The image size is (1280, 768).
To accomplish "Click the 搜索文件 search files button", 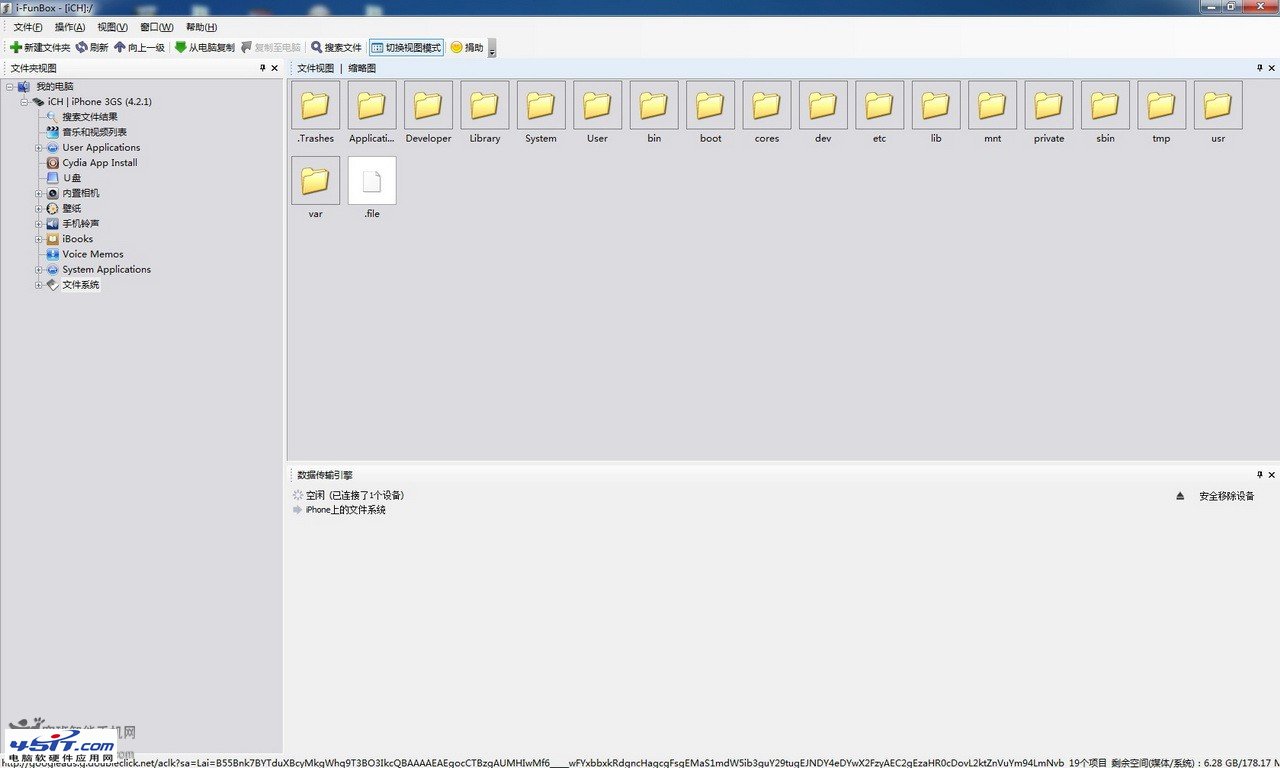I will [336, 47].
